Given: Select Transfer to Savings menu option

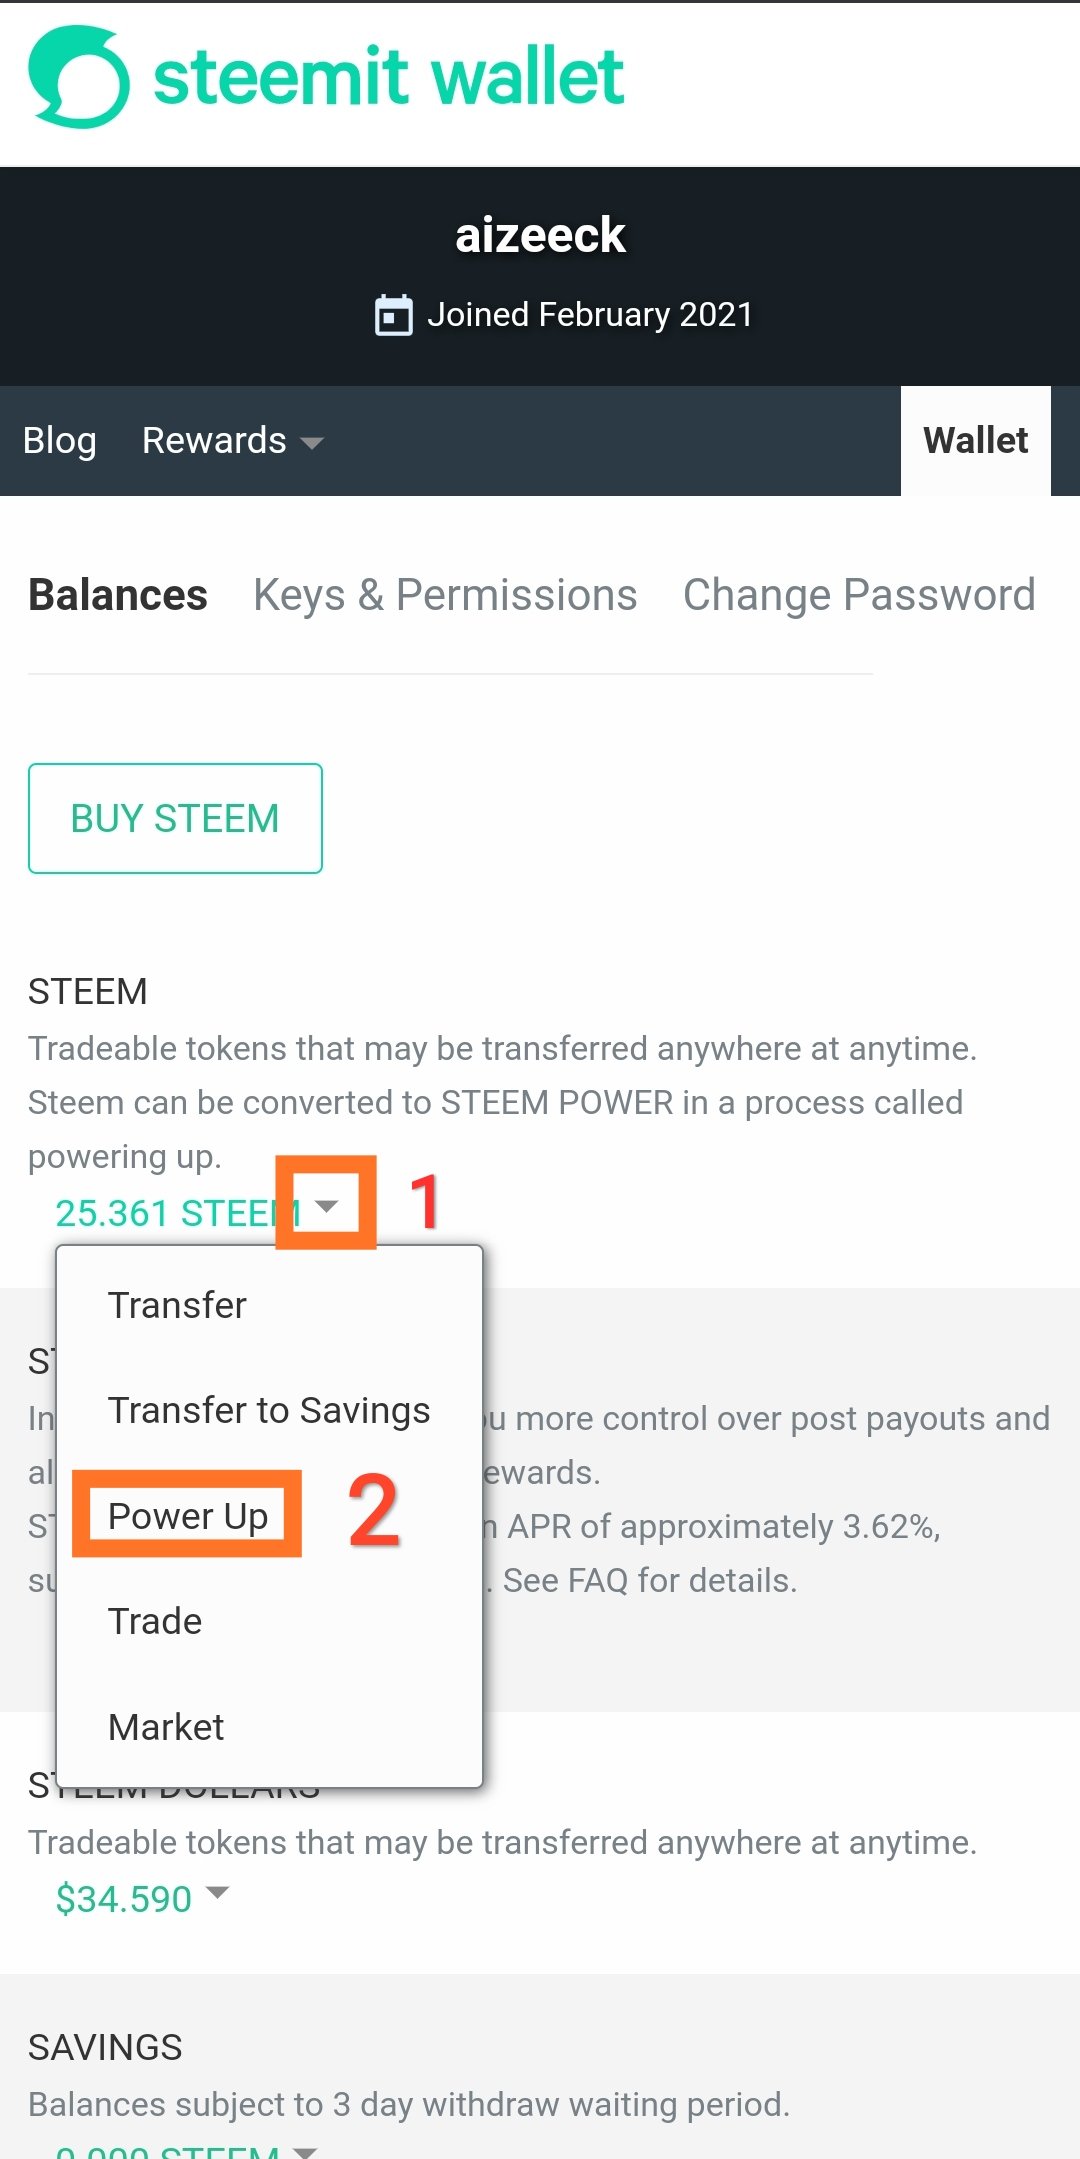Looking at the screenshot, I should [x=268, y=1410].
